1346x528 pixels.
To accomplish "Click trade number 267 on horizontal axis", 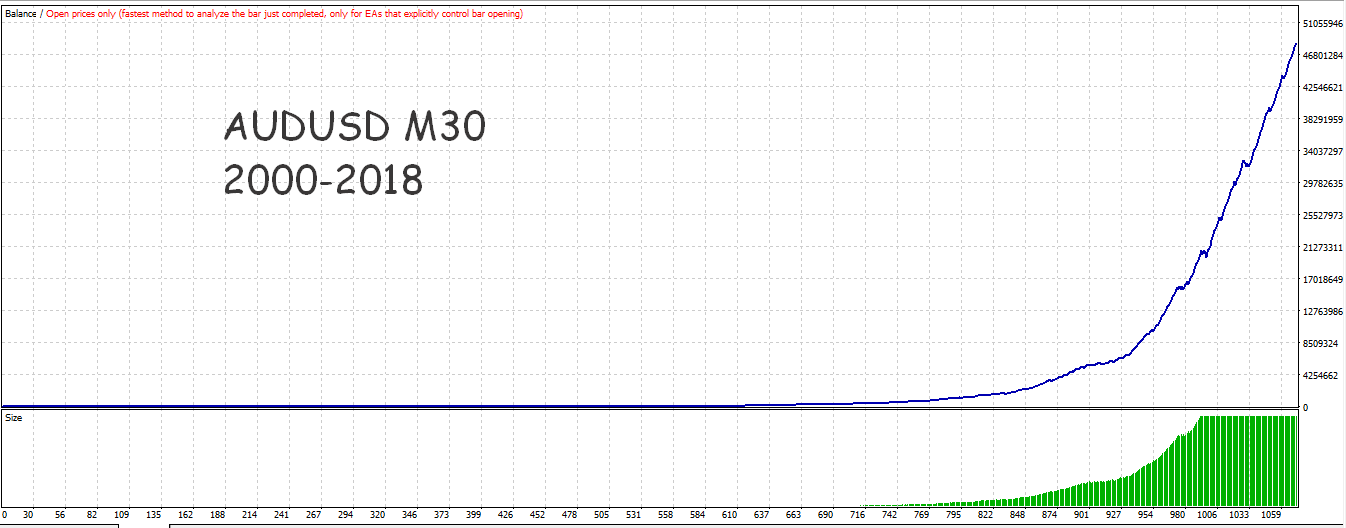I will pos(315,515).
